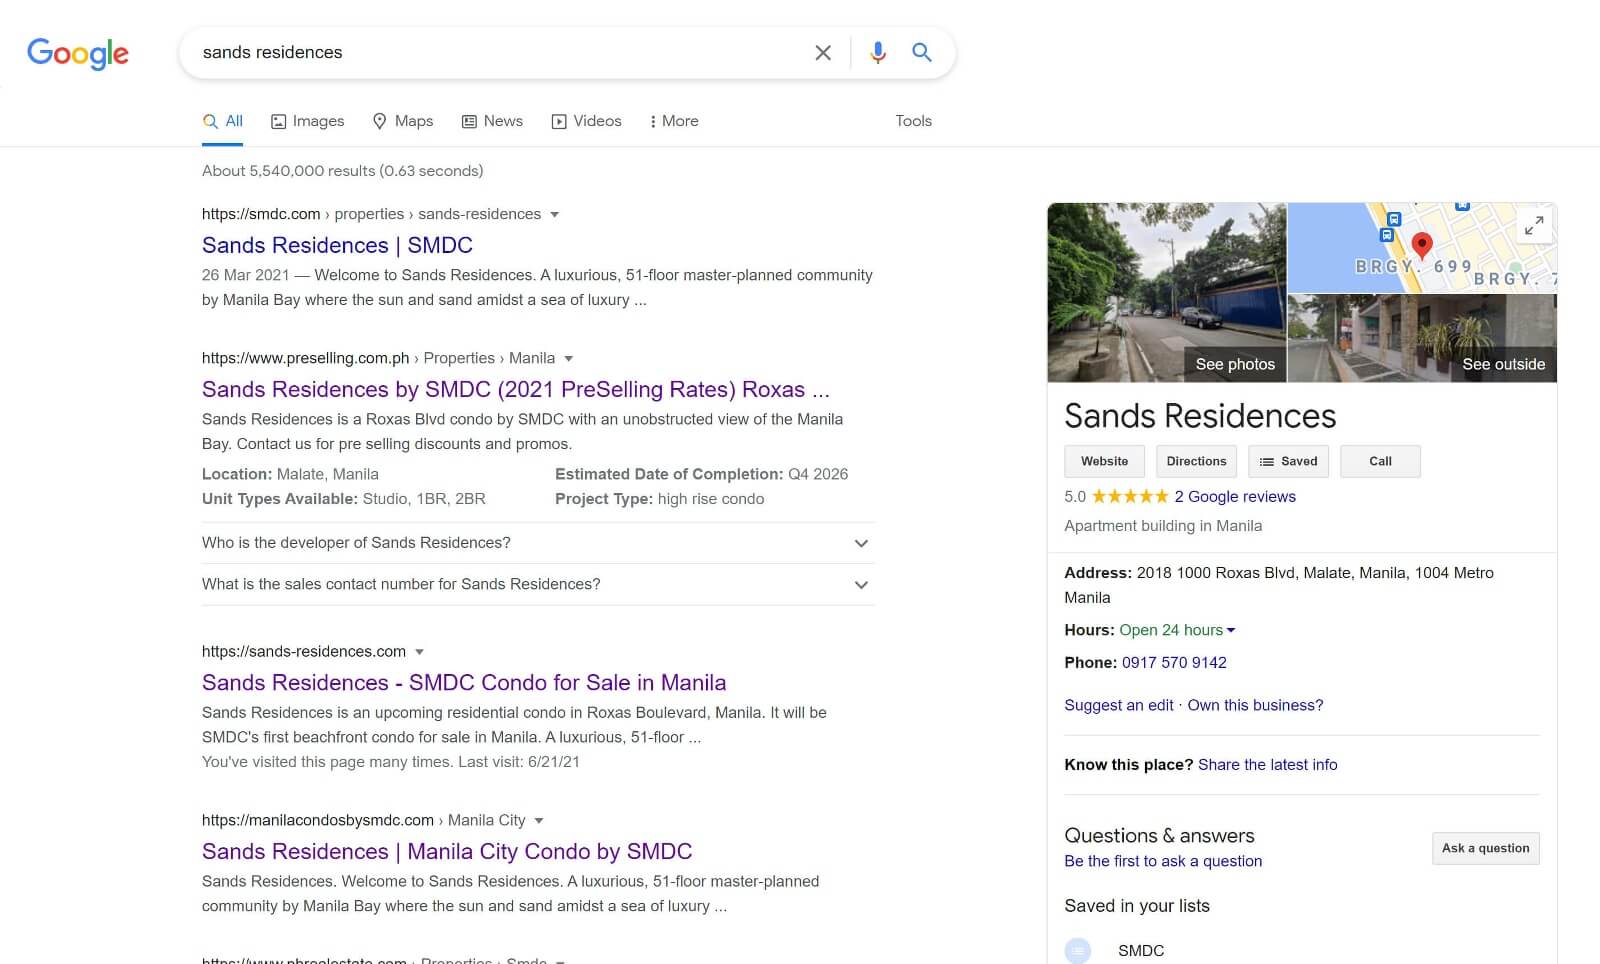Expand the map with the expand arrows icon

click(1534, 226)
